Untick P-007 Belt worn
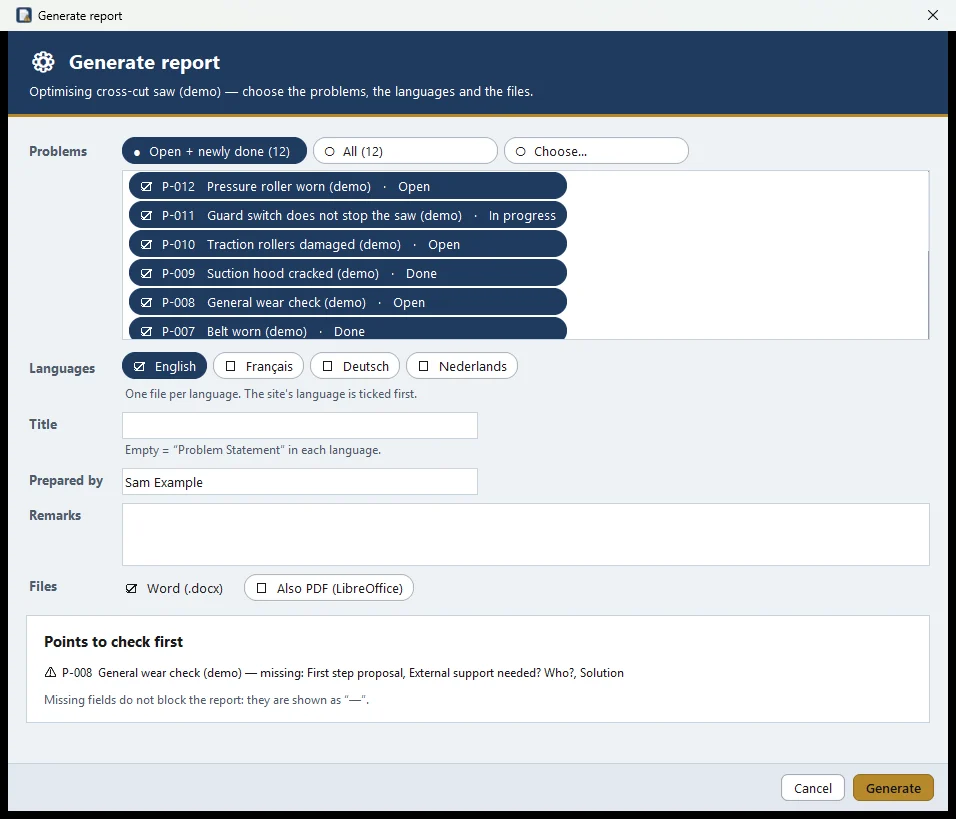The image size is (956, 819). point(348,329)
